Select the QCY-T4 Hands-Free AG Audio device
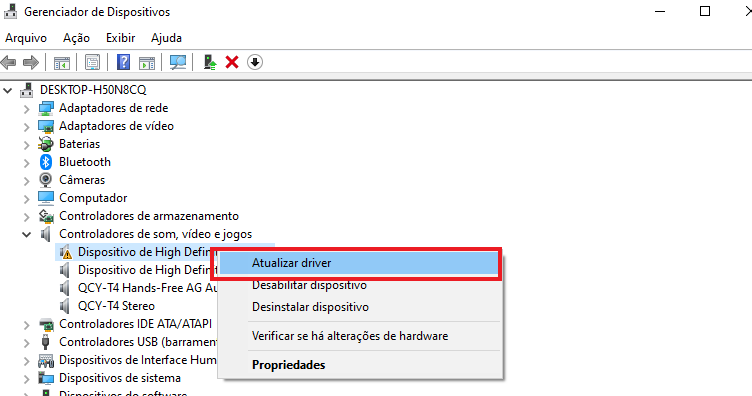 147,288
